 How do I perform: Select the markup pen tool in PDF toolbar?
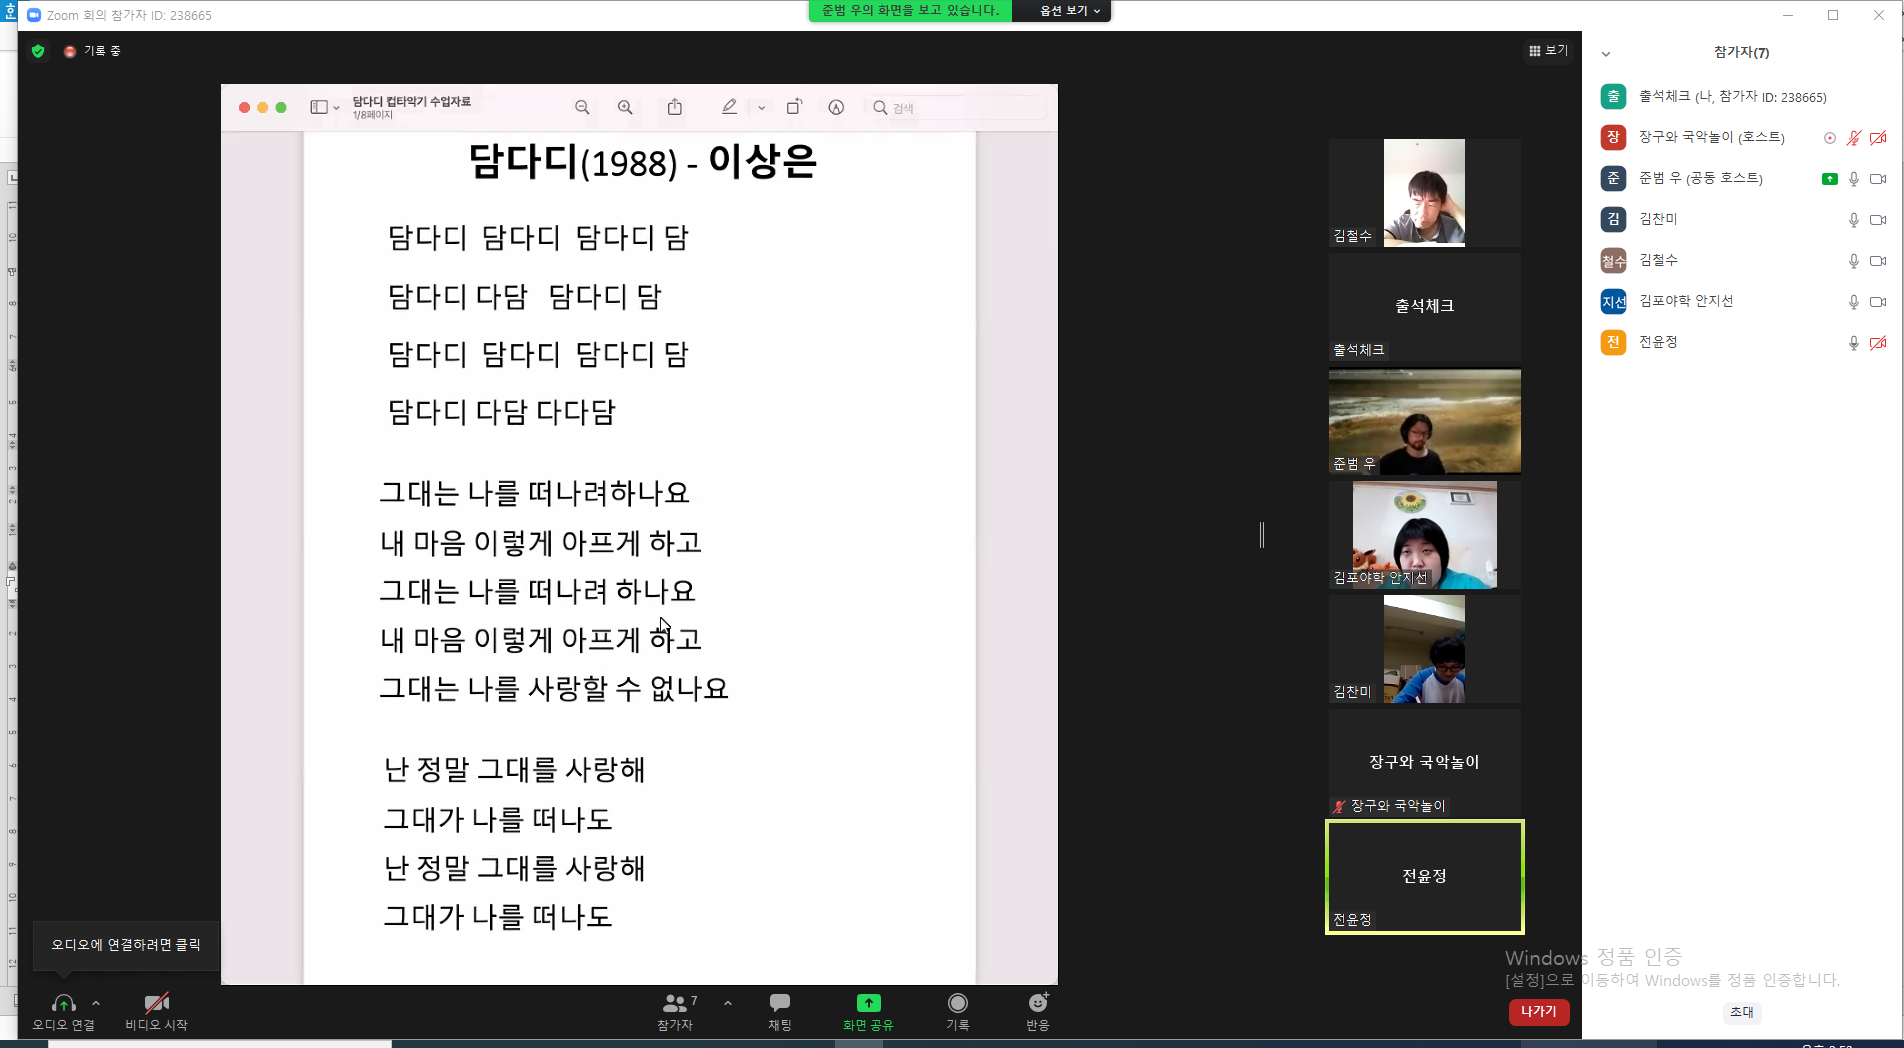tap(729, 107)
